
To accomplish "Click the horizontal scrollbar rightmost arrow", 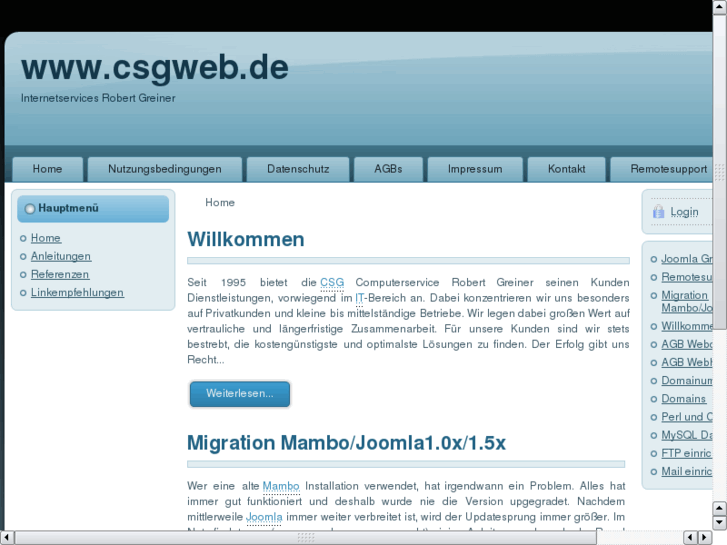I will (x=705, y=538).
